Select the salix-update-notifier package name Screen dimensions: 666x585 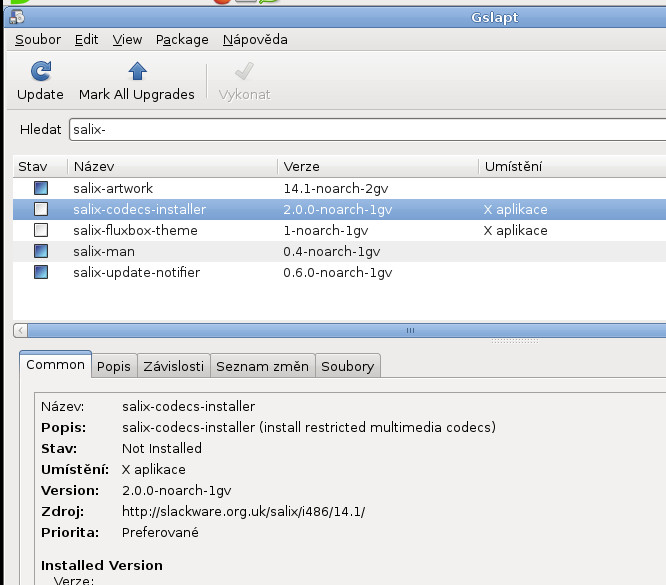click(136, 272)
